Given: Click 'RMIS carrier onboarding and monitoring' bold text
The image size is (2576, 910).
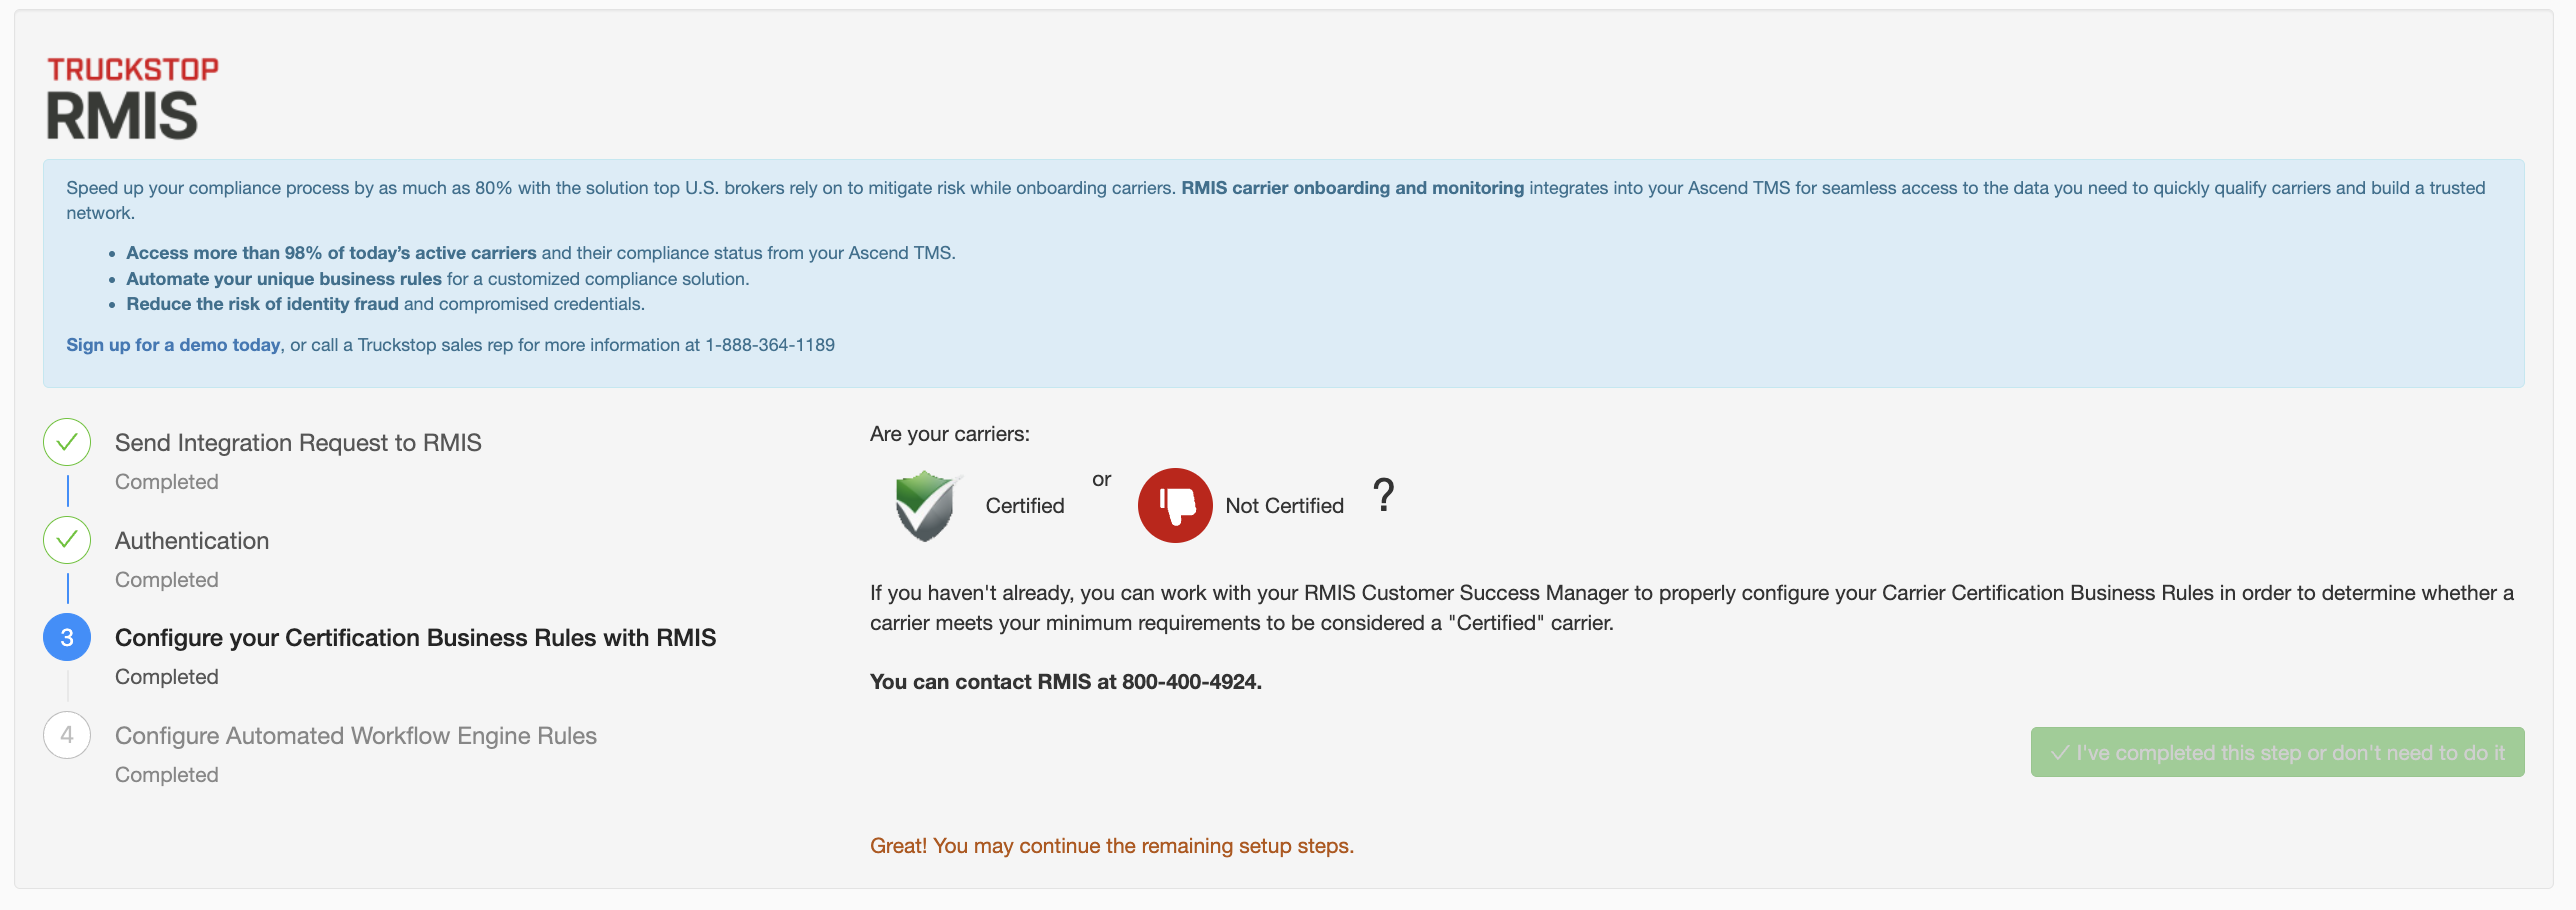Looking at the screenshot, I should pos(1352,188).
